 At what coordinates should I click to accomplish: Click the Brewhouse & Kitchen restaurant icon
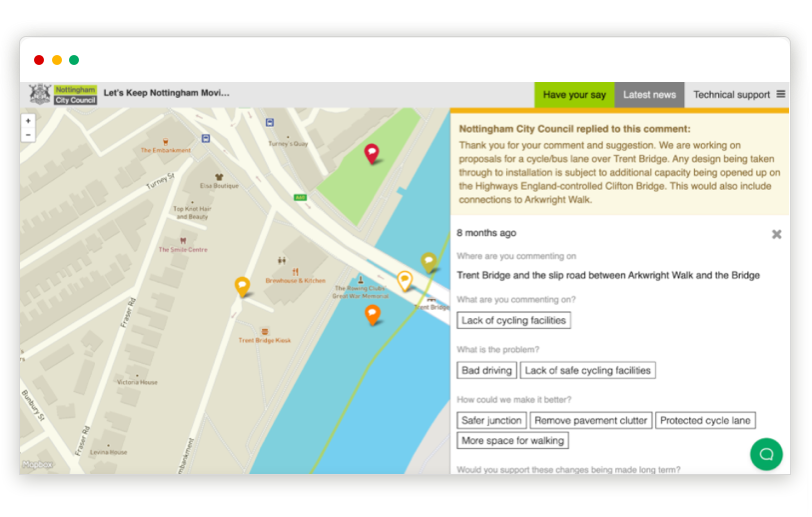[295, 271]
